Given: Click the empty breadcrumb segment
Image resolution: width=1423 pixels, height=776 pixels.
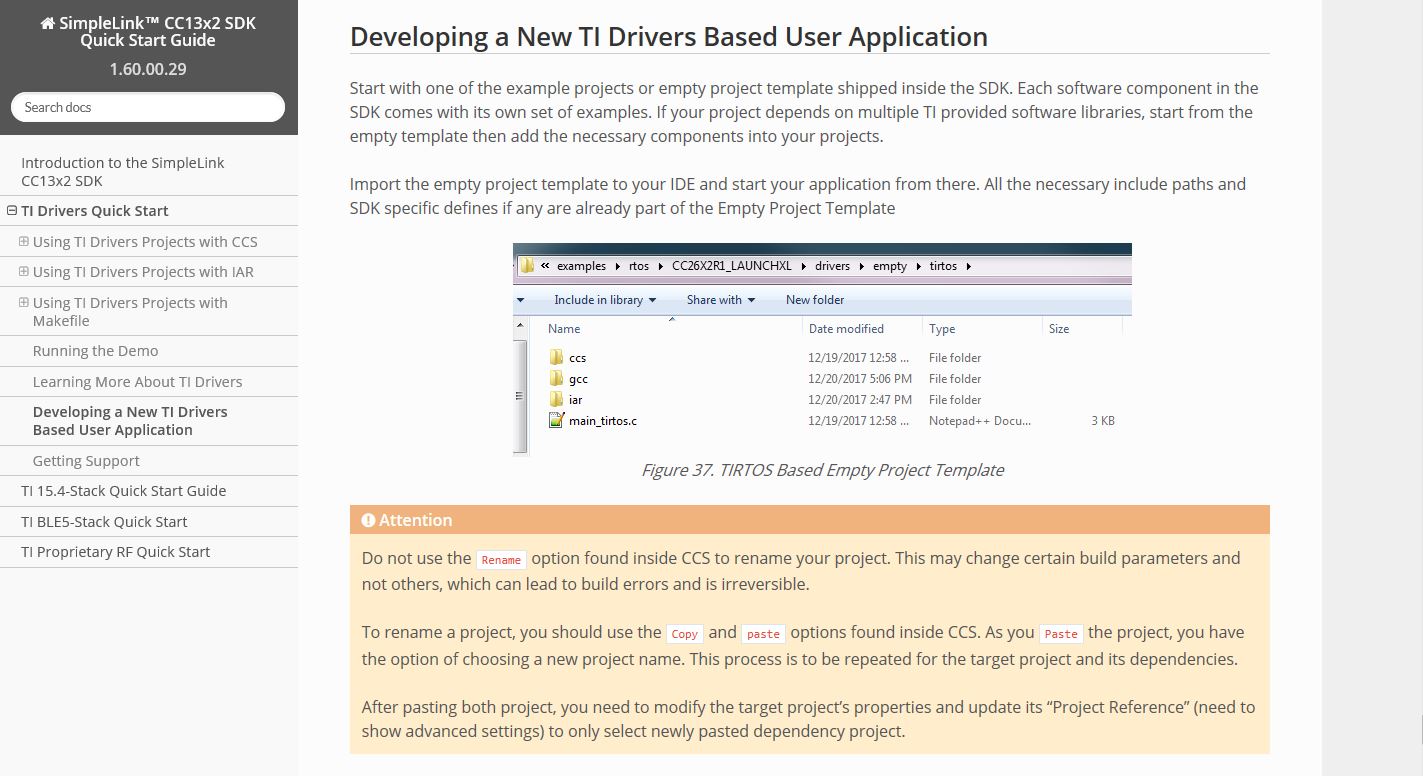Looking at the screenshot, I should pyautogui.click(x=890, y=266).
